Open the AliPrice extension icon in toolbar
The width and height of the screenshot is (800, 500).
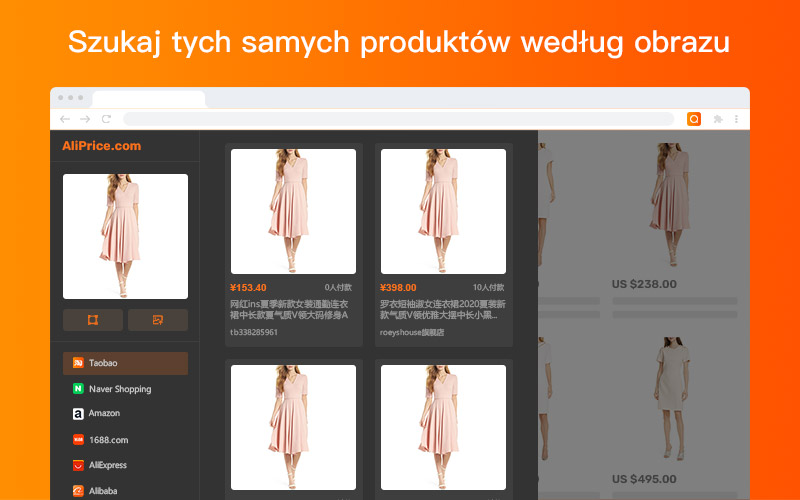[x=694, y=119]
